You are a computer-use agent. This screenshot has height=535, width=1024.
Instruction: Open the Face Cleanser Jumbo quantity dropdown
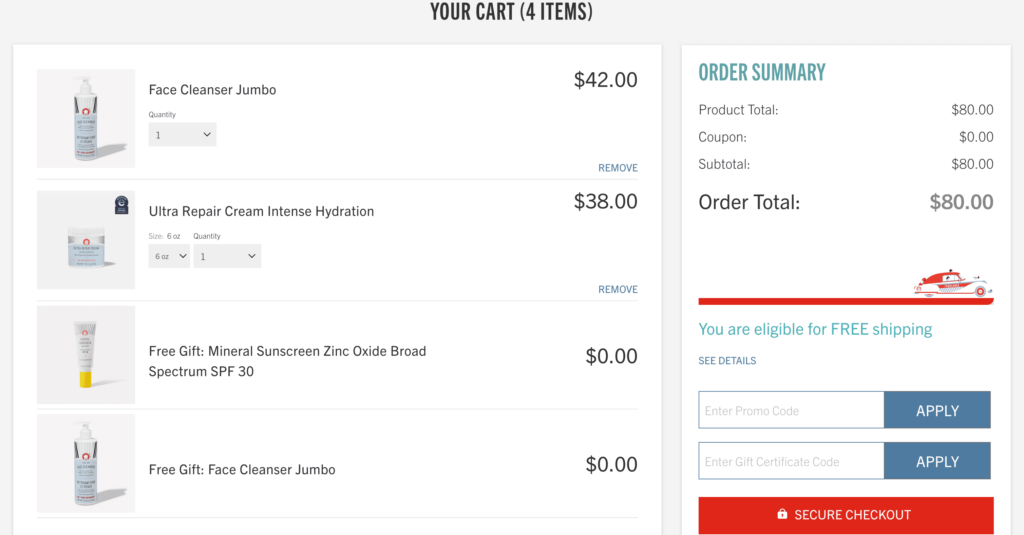pyautogui.click(x=182, y=135)
